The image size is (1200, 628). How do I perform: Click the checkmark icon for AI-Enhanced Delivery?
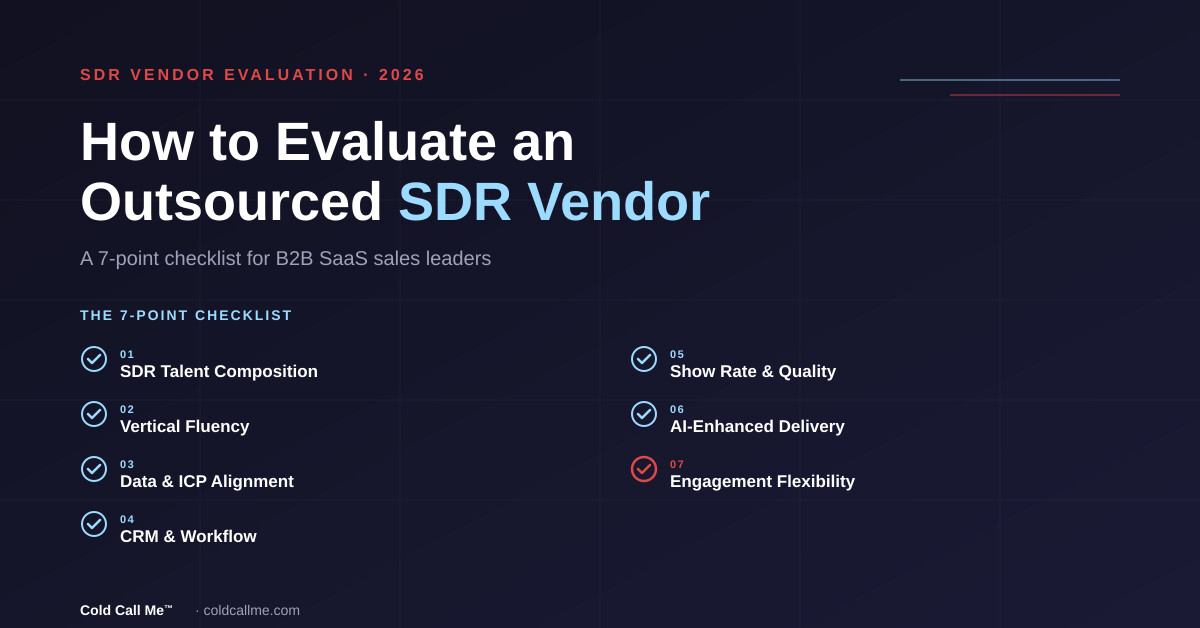coord(644,414)
